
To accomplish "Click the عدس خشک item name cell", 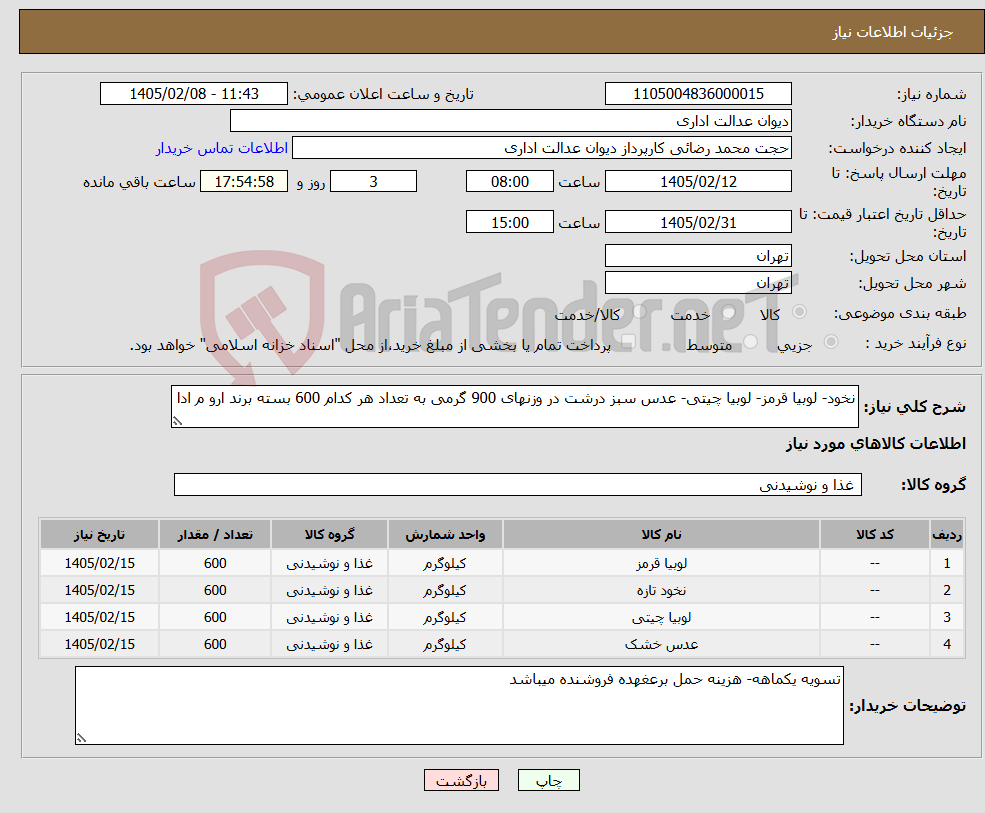I will [x=661, y=645].
